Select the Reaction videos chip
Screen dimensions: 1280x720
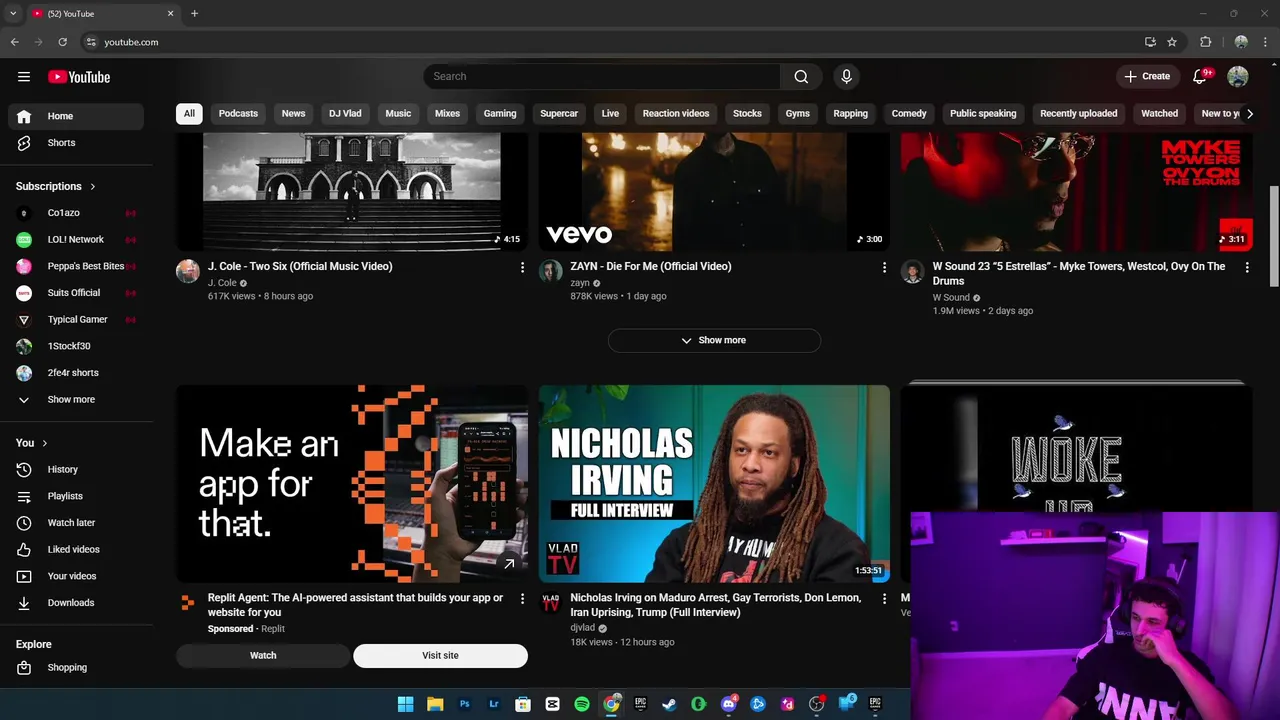676,113
